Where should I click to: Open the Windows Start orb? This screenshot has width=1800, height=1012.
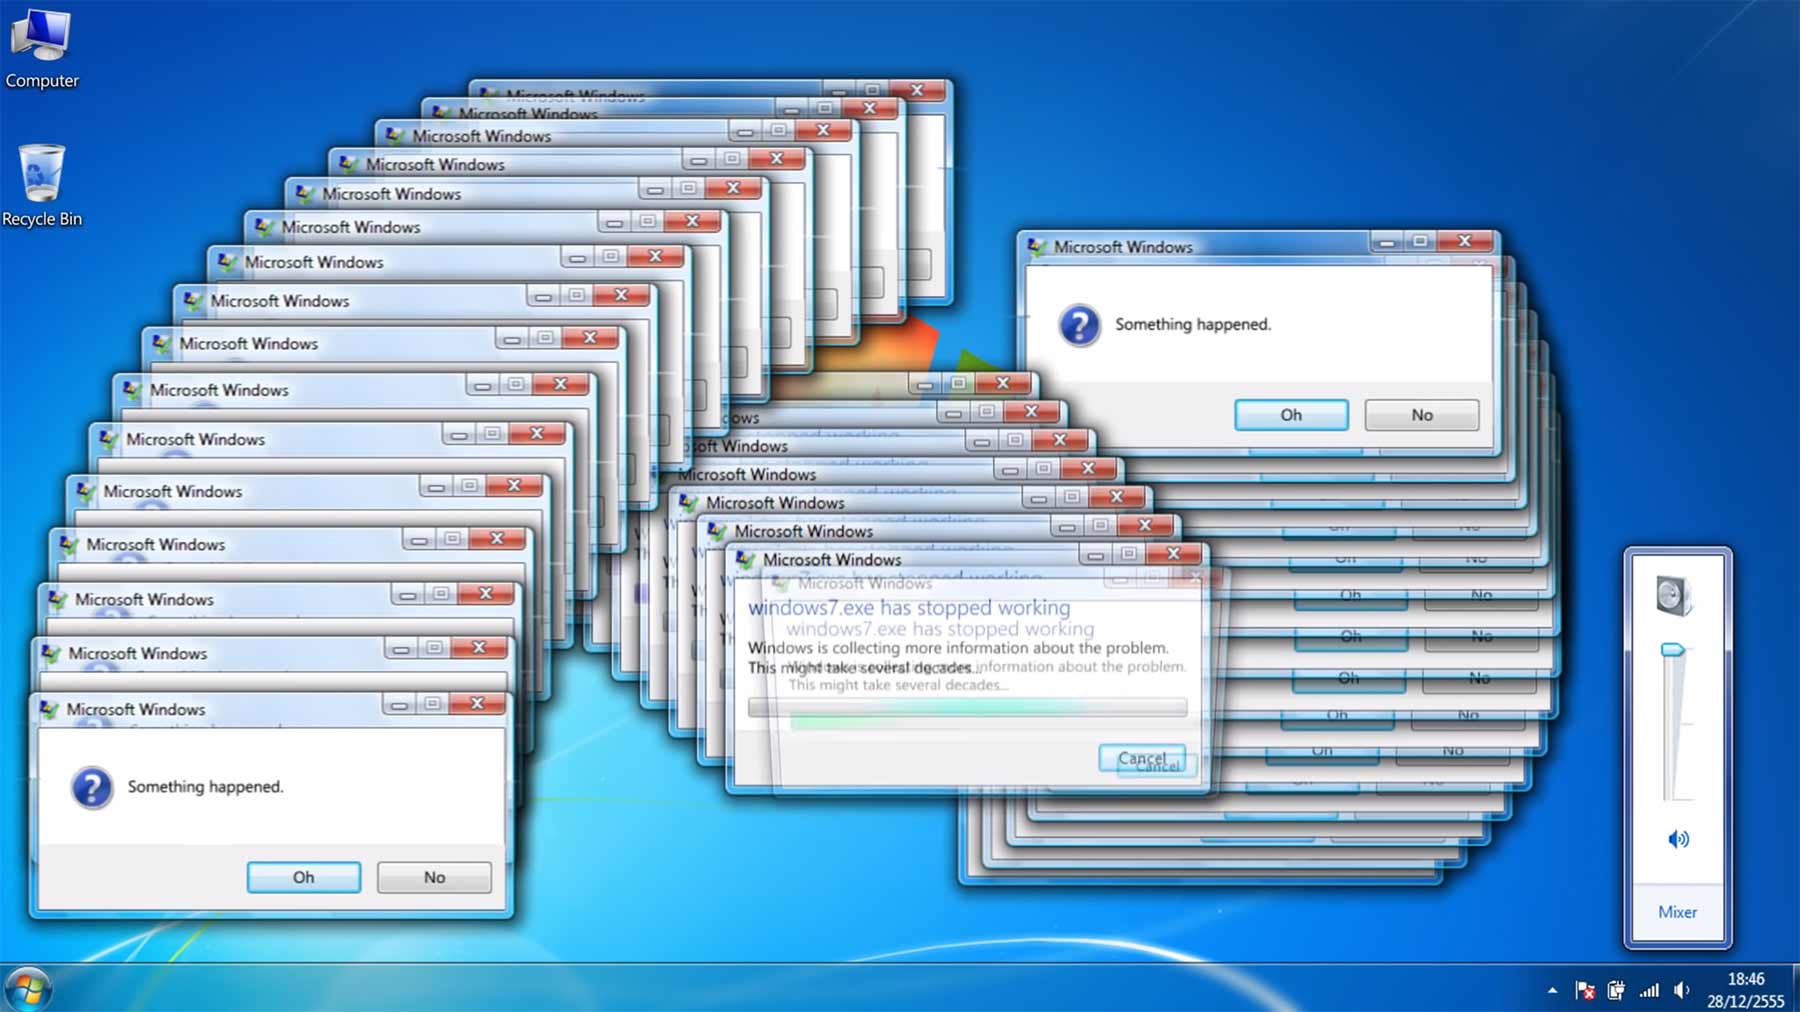point(27,990)
